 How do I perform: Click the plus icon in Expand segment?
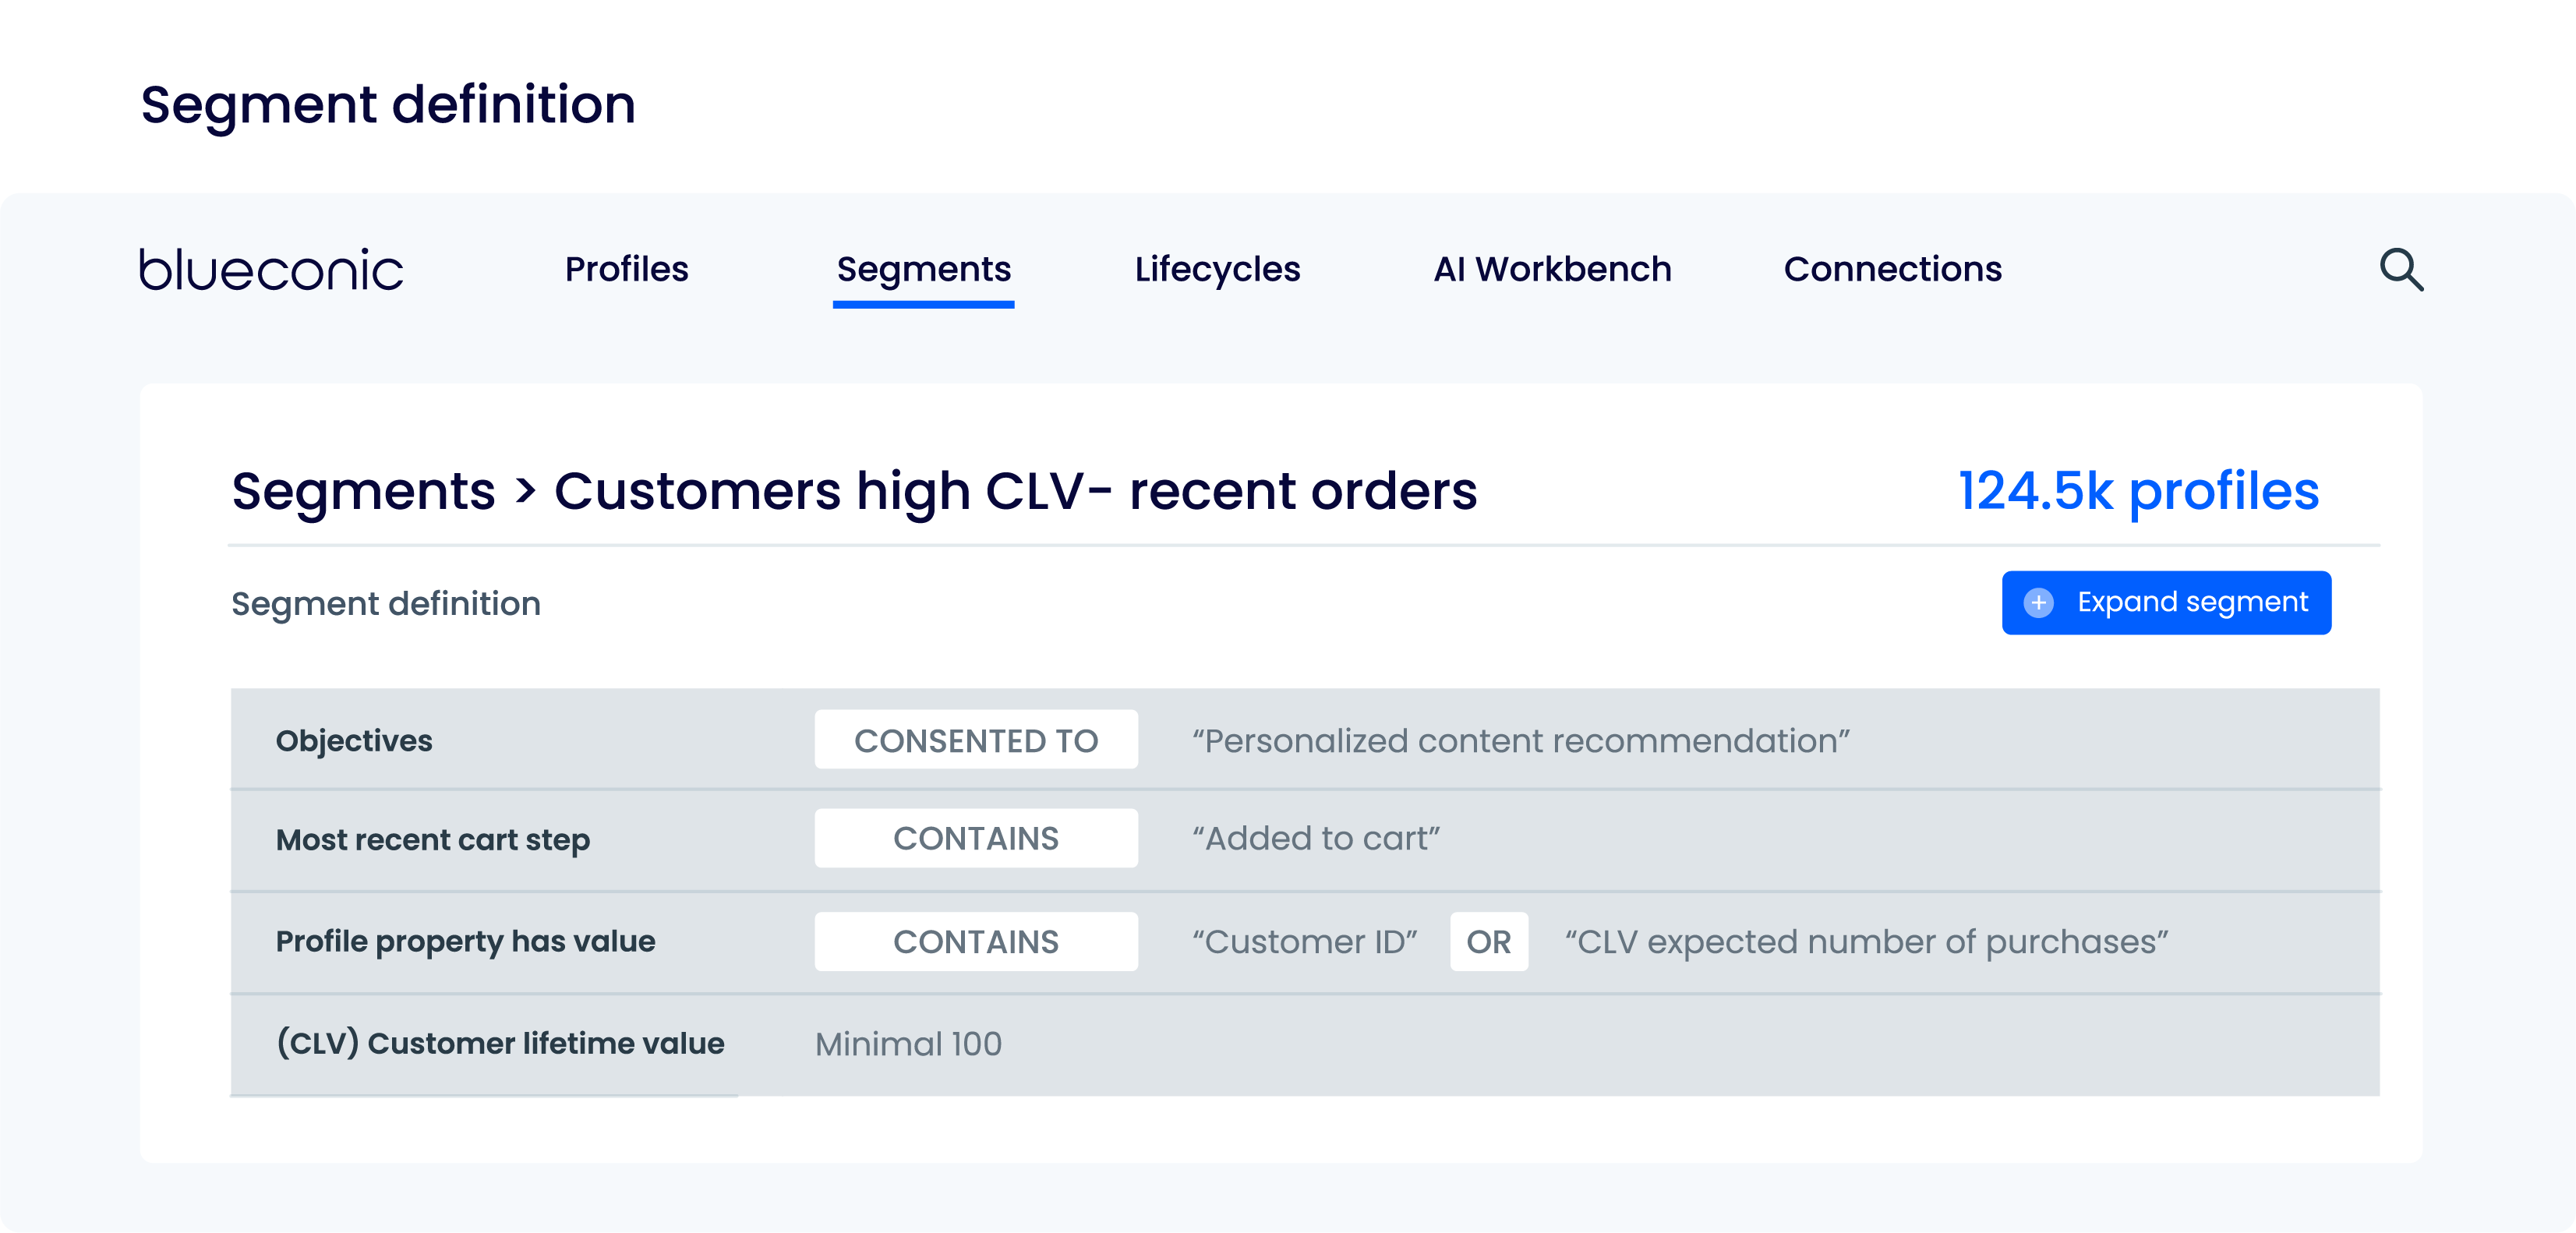[2038, 603]
